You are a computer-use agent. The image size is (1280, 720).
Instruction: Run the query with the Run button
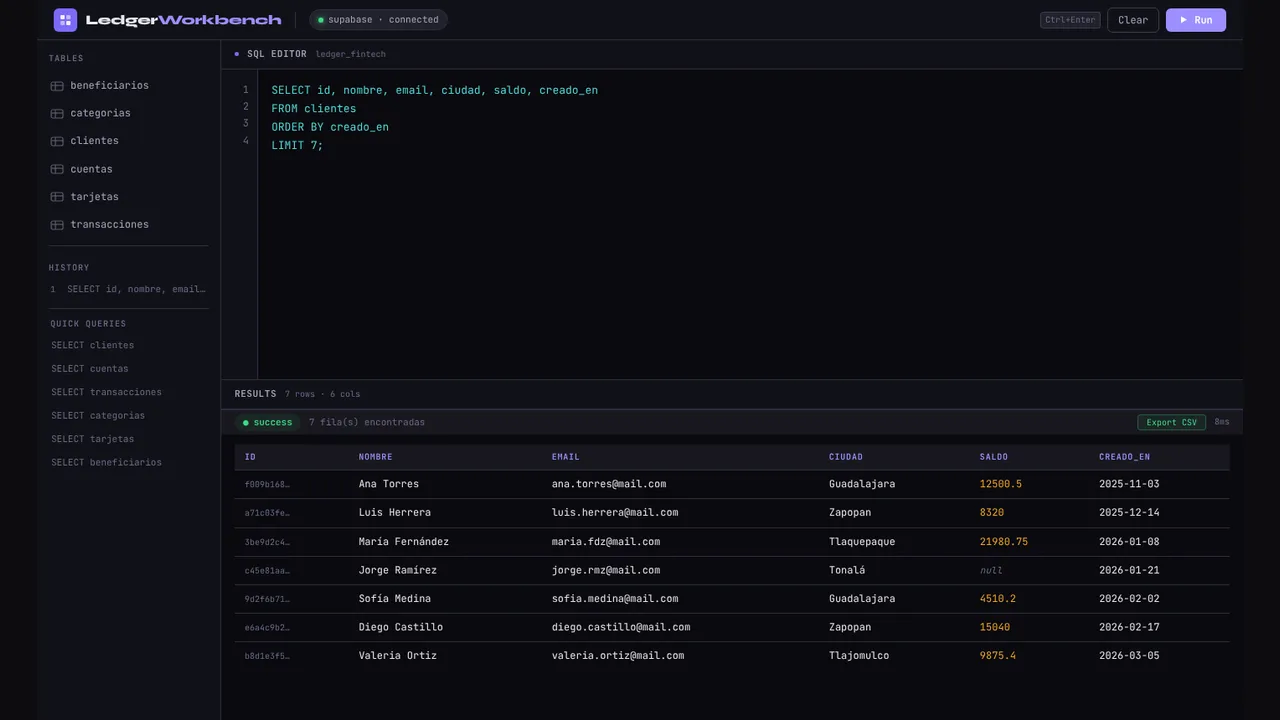coord(1196,20)
